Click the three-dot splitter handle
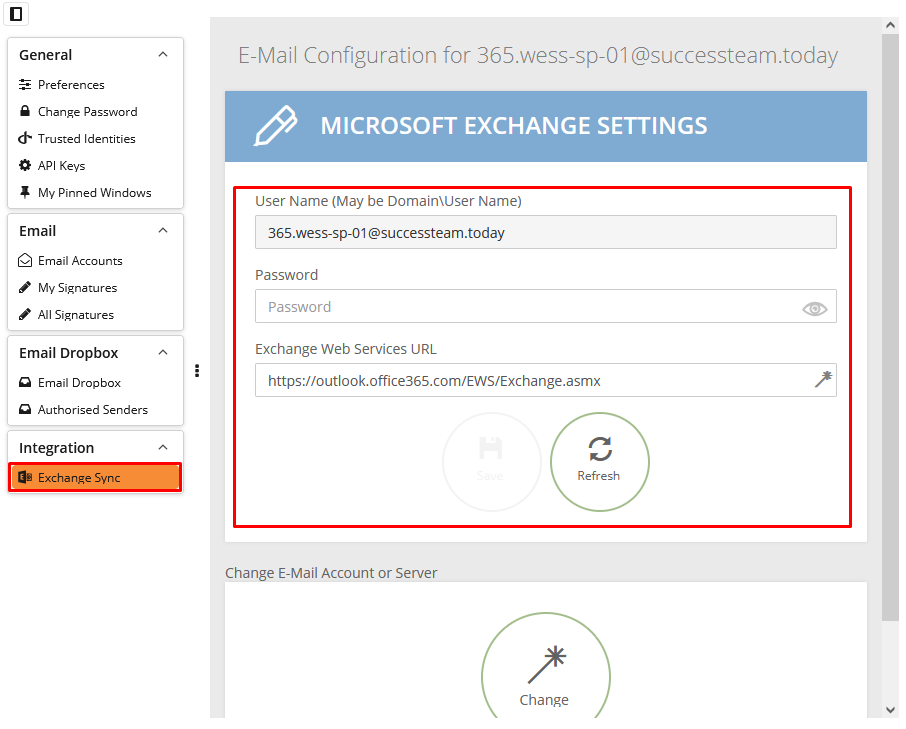 tap(197, 371)
